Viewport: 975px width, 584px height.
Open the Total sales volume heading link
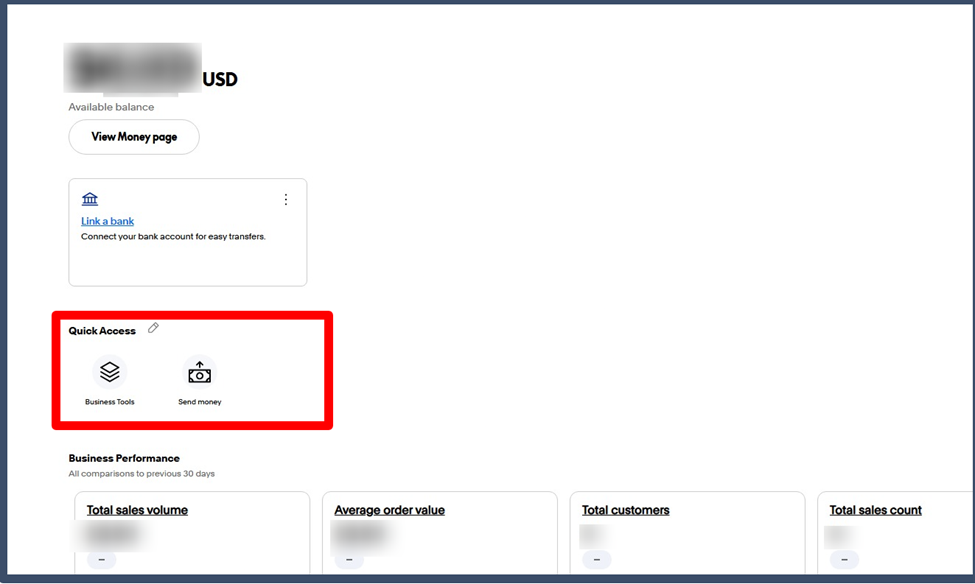(x=137, y=510)
